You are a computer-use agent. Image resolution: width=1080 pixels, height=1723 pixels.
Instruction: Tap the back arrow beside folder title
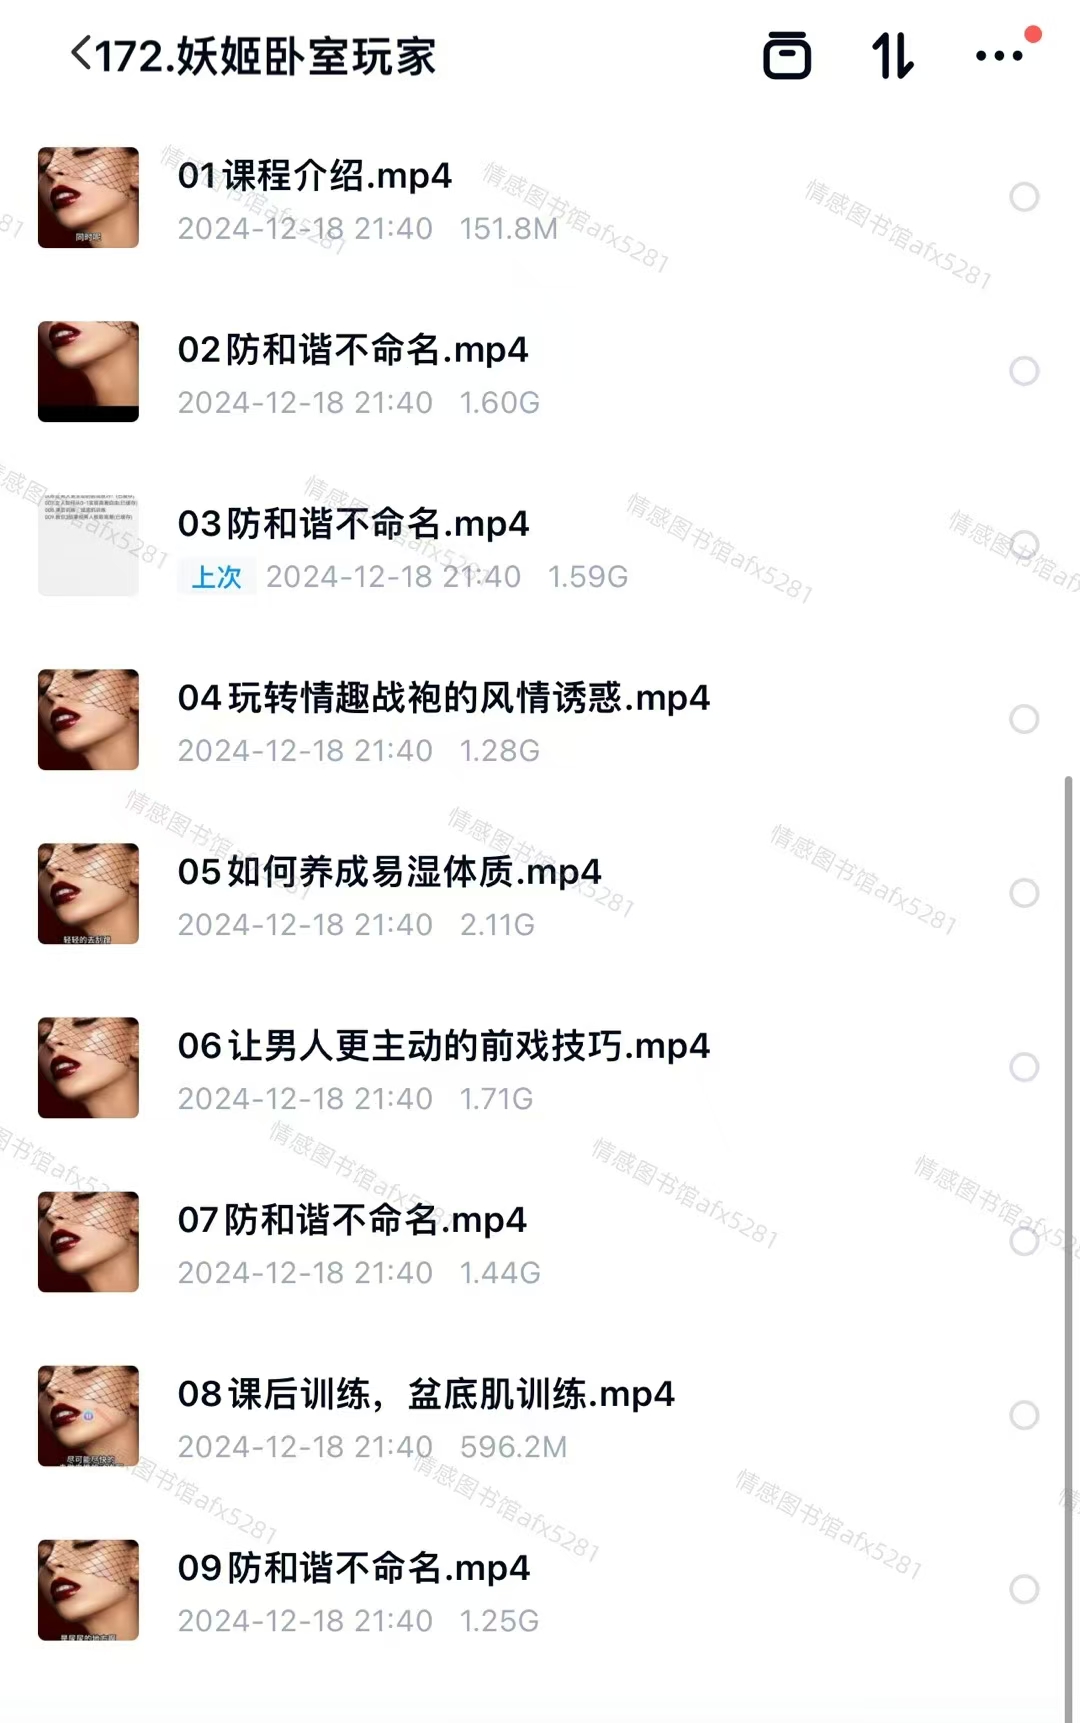tap(81, 54)
